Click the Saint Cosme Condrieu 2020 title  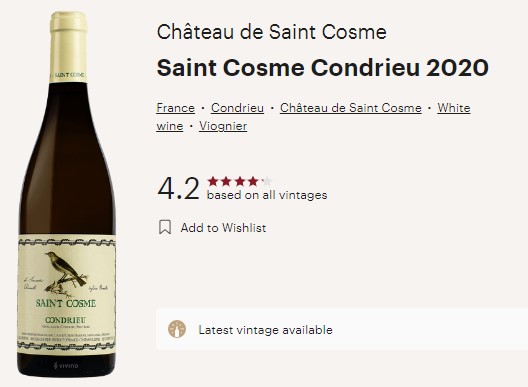click(x=323, y=68)
